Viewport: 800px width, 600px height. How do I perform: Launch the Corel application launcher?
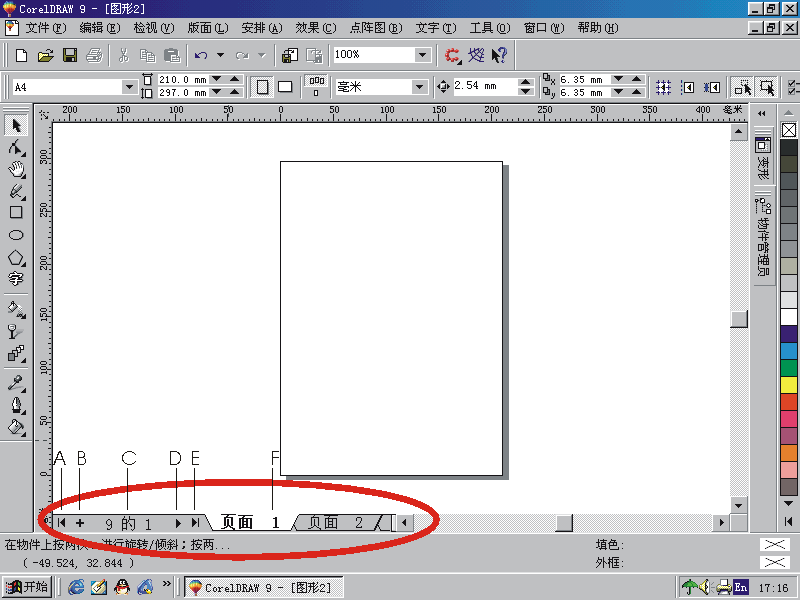[452, 55]
